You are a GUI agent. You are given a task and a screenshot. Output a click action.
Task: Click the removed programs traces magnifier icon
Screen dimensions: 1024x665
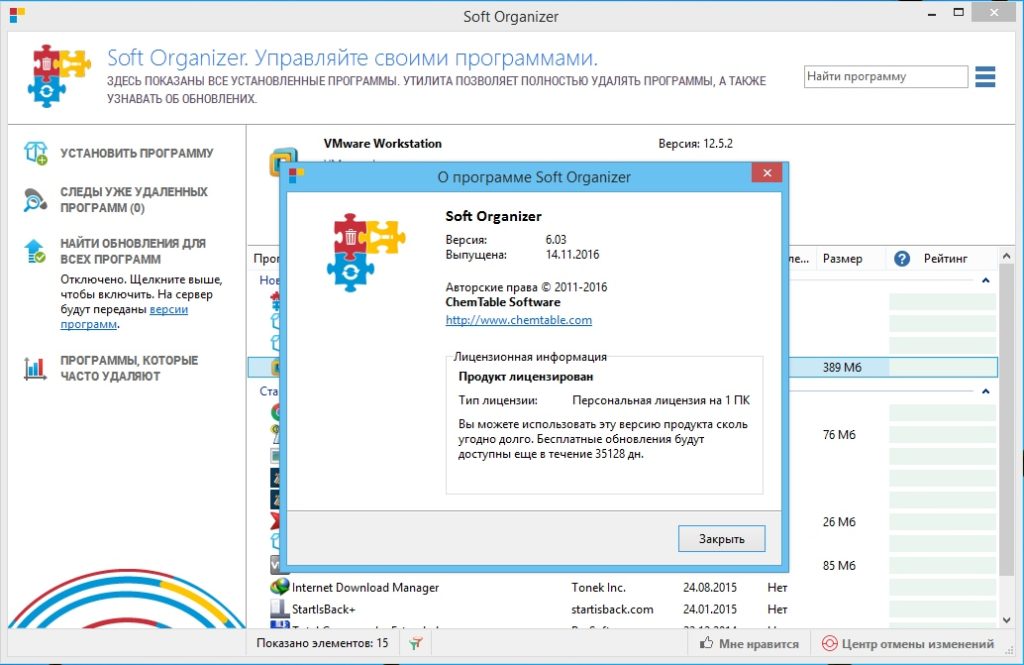pyautogui.click(x=35, y=200)
